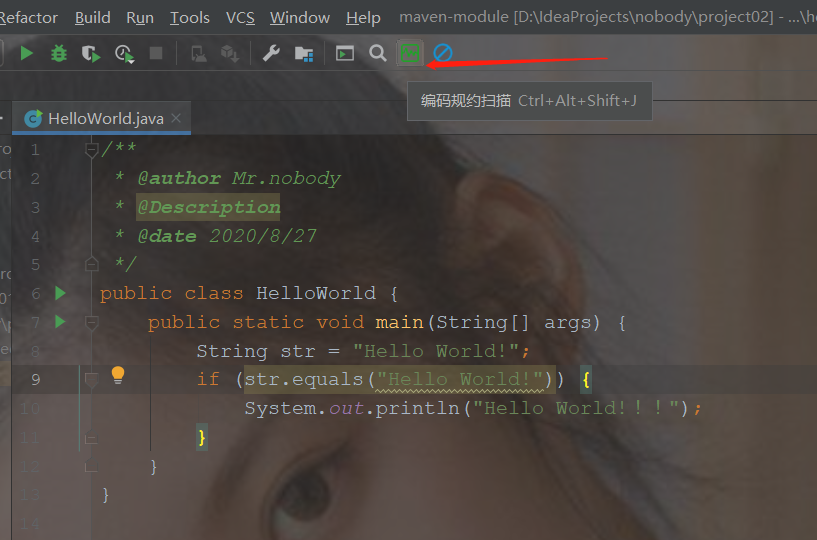Click the main method name
Viewport: 817px width, 540px height.
399,322
